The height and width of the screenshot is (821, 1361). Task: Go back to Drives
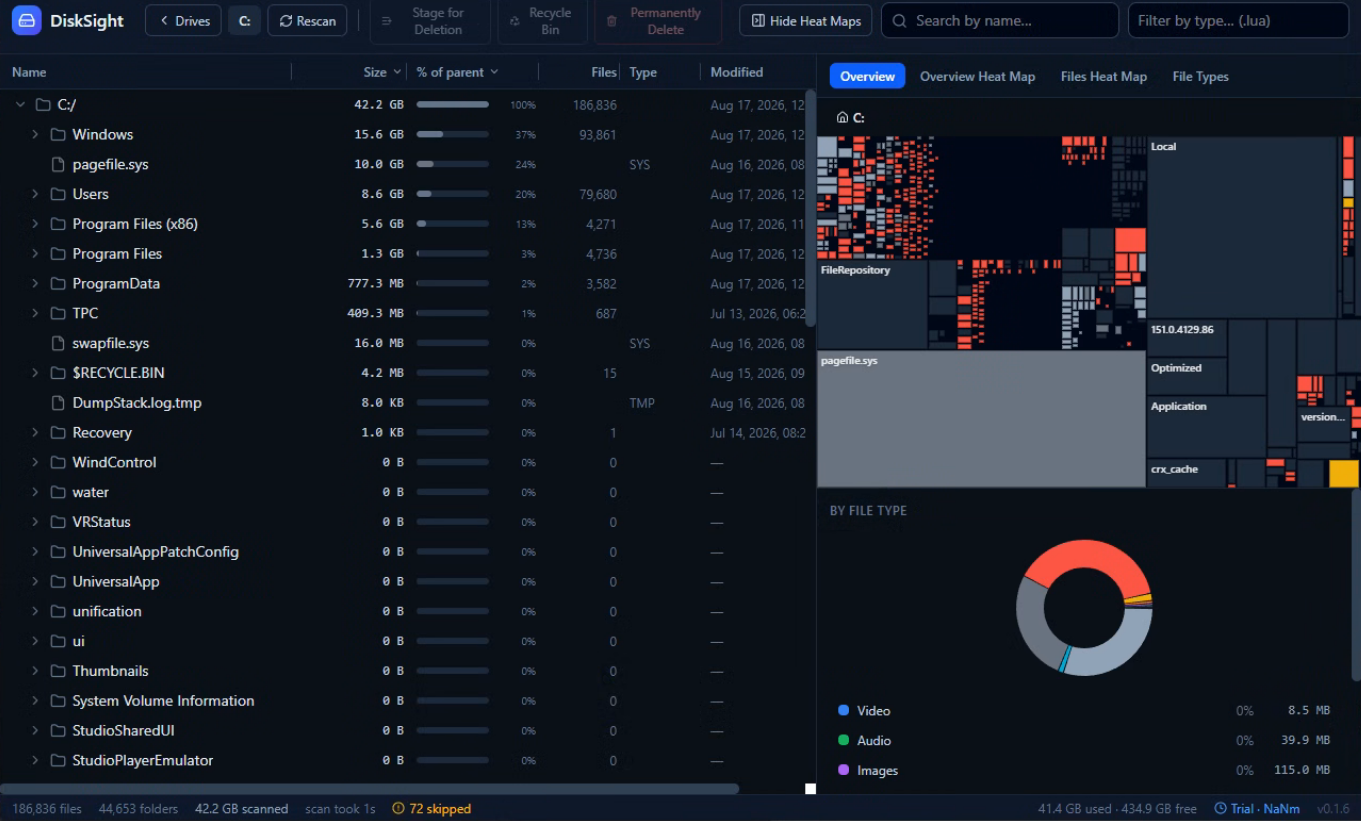pyautogui.click(x=183, y=20)
